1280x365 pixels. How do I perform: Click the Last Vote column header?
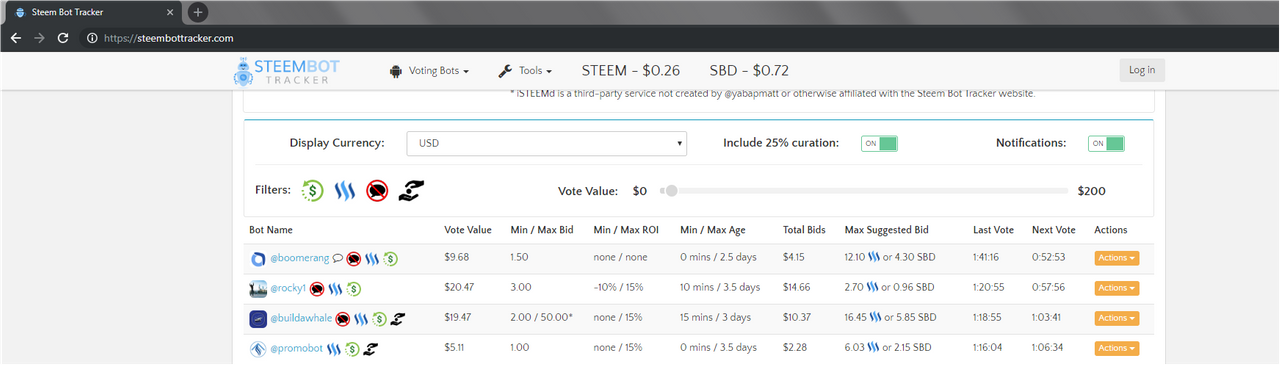pyautogui.click(x=994, y=230)
